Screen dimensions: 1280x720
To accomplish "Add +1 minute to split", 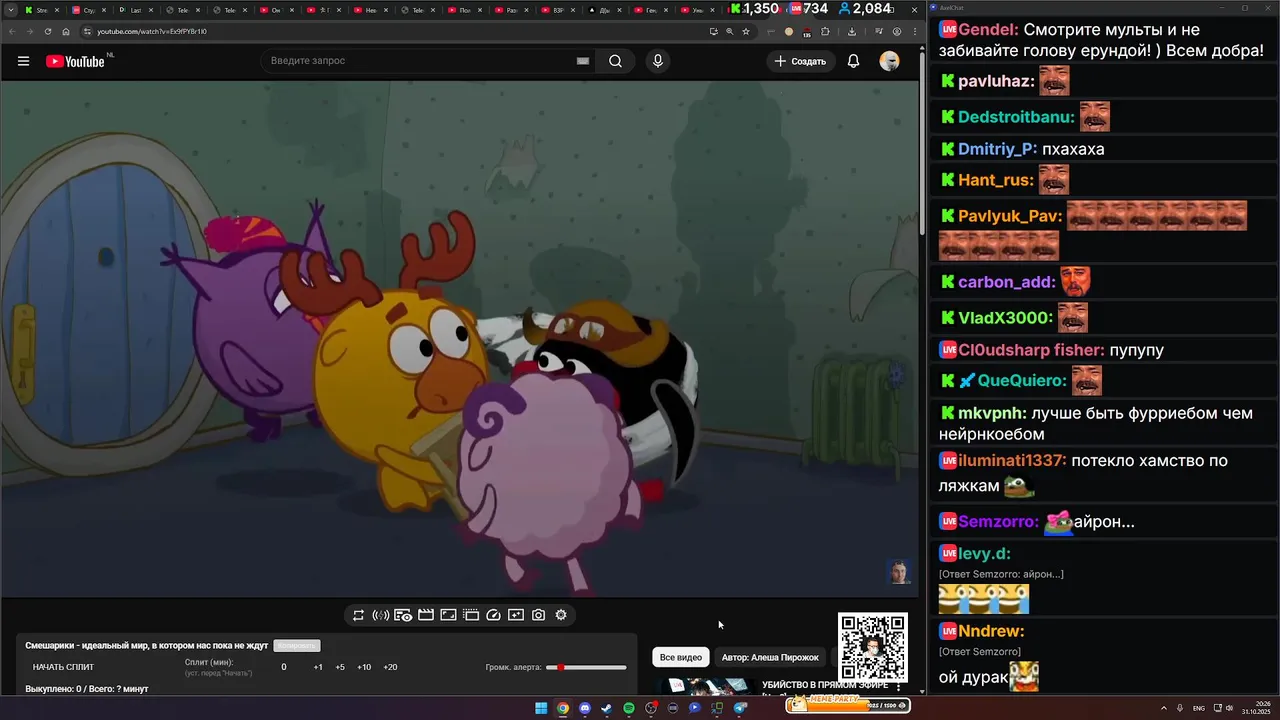I will point(318,667).
